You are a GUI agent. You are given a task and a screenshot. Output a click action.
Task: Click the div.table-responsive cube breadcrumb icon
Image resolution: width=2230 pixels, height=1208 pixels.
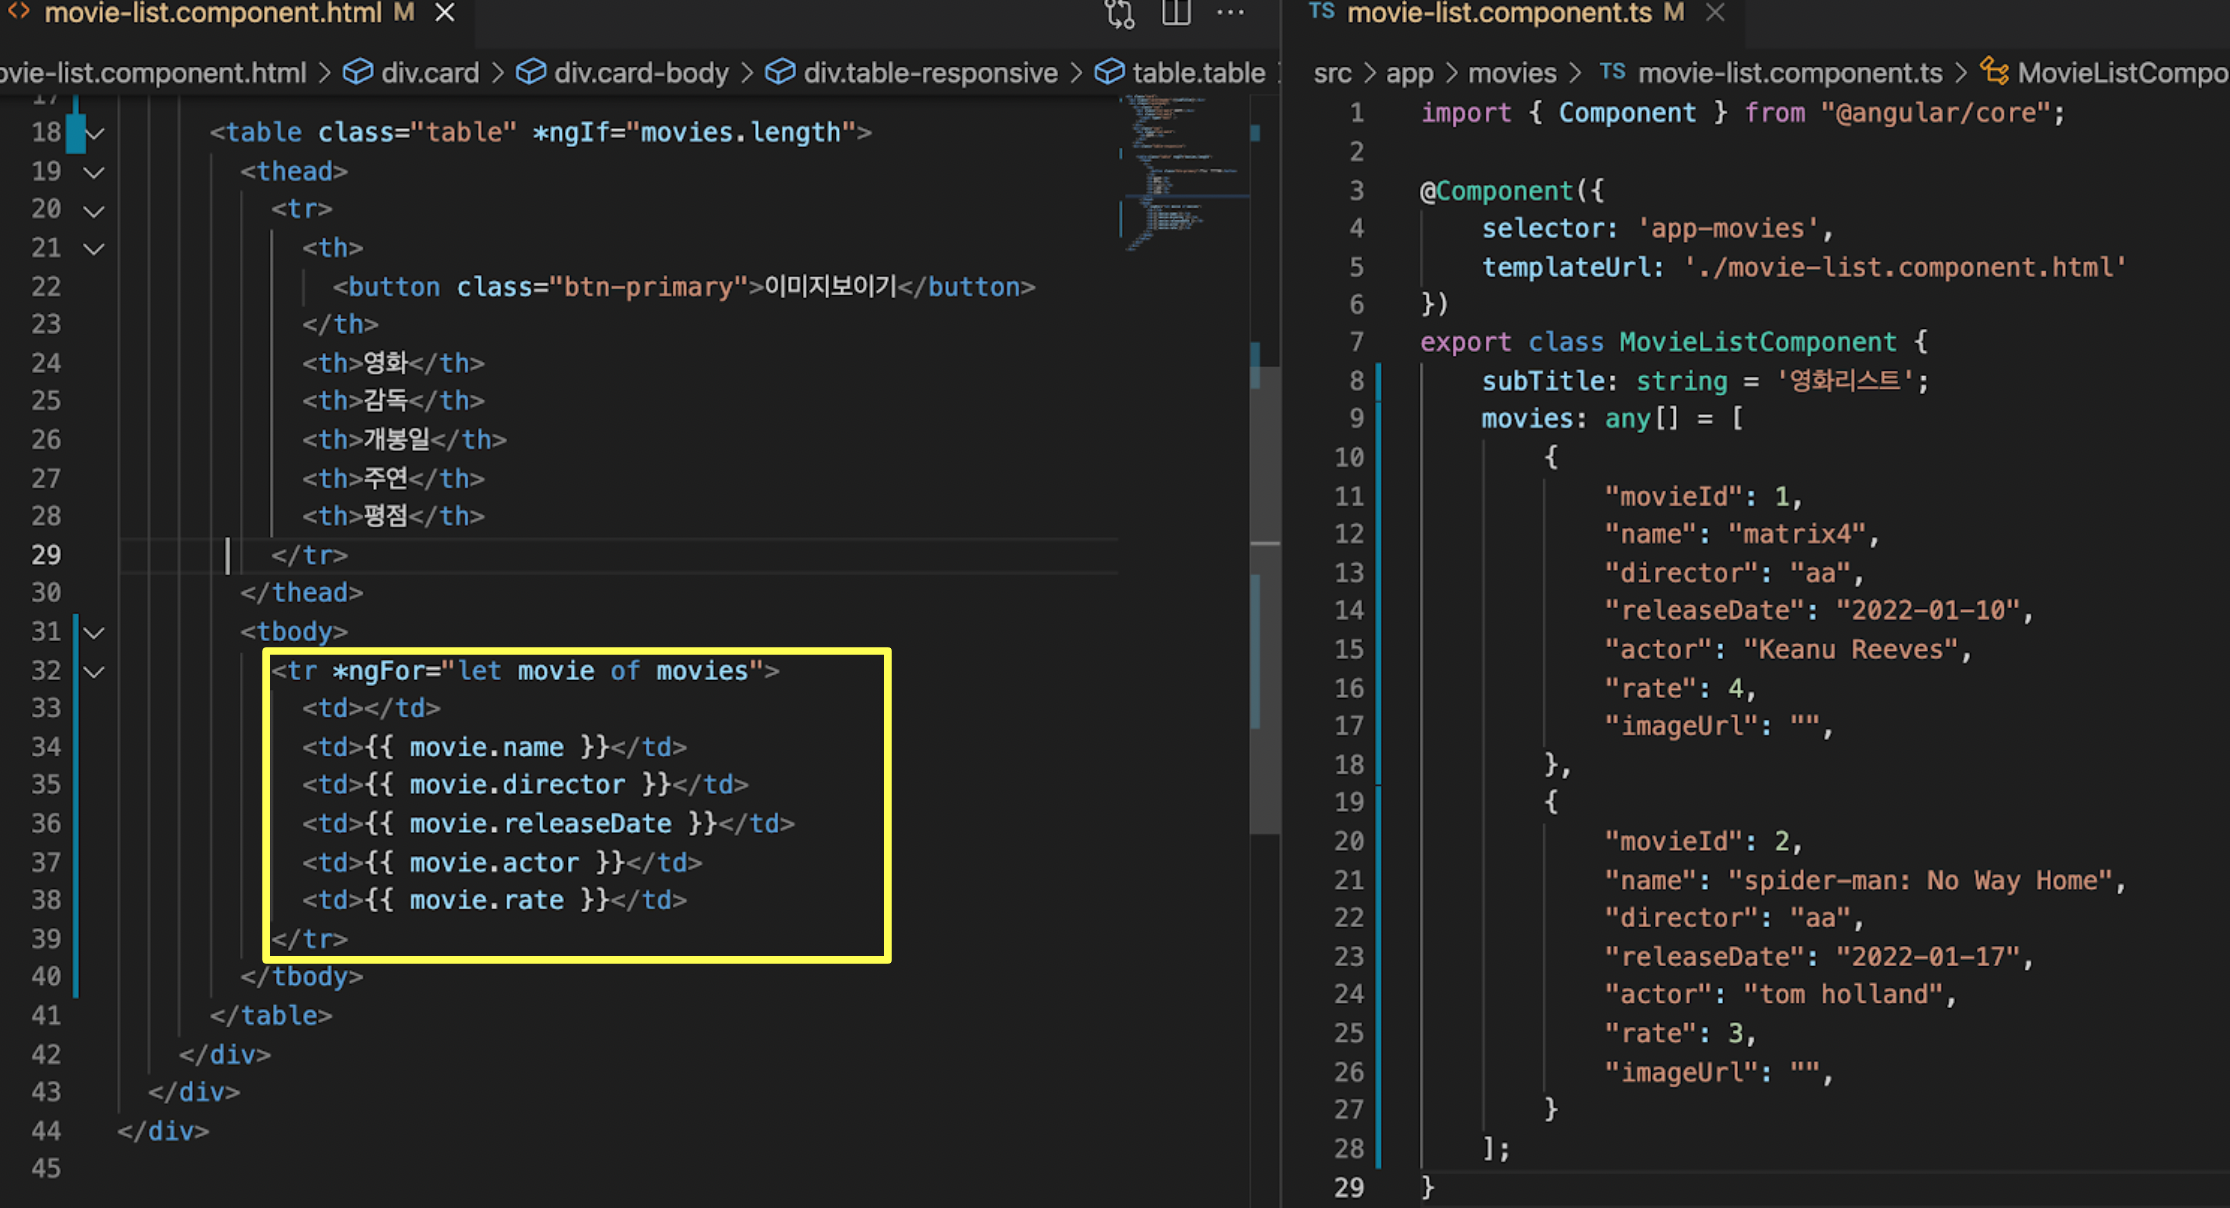(780, 72)
